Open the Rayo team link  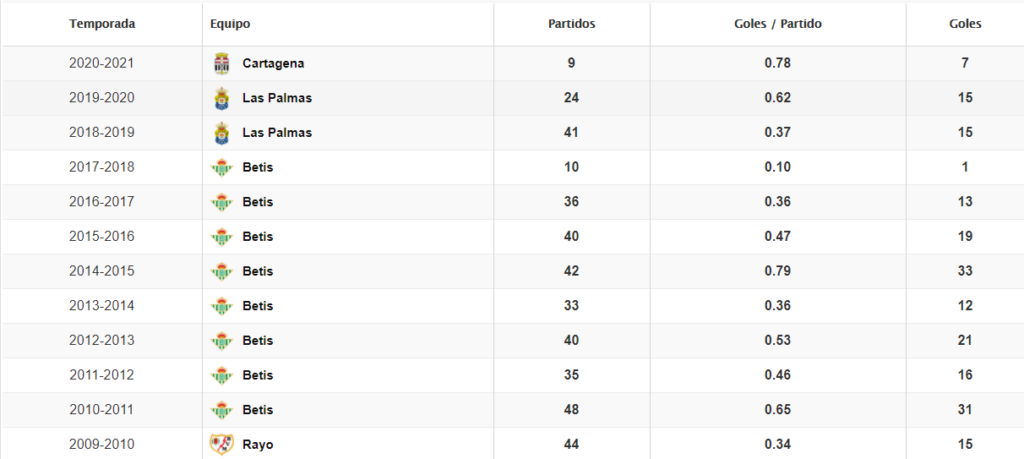click(x=257, y=444)
